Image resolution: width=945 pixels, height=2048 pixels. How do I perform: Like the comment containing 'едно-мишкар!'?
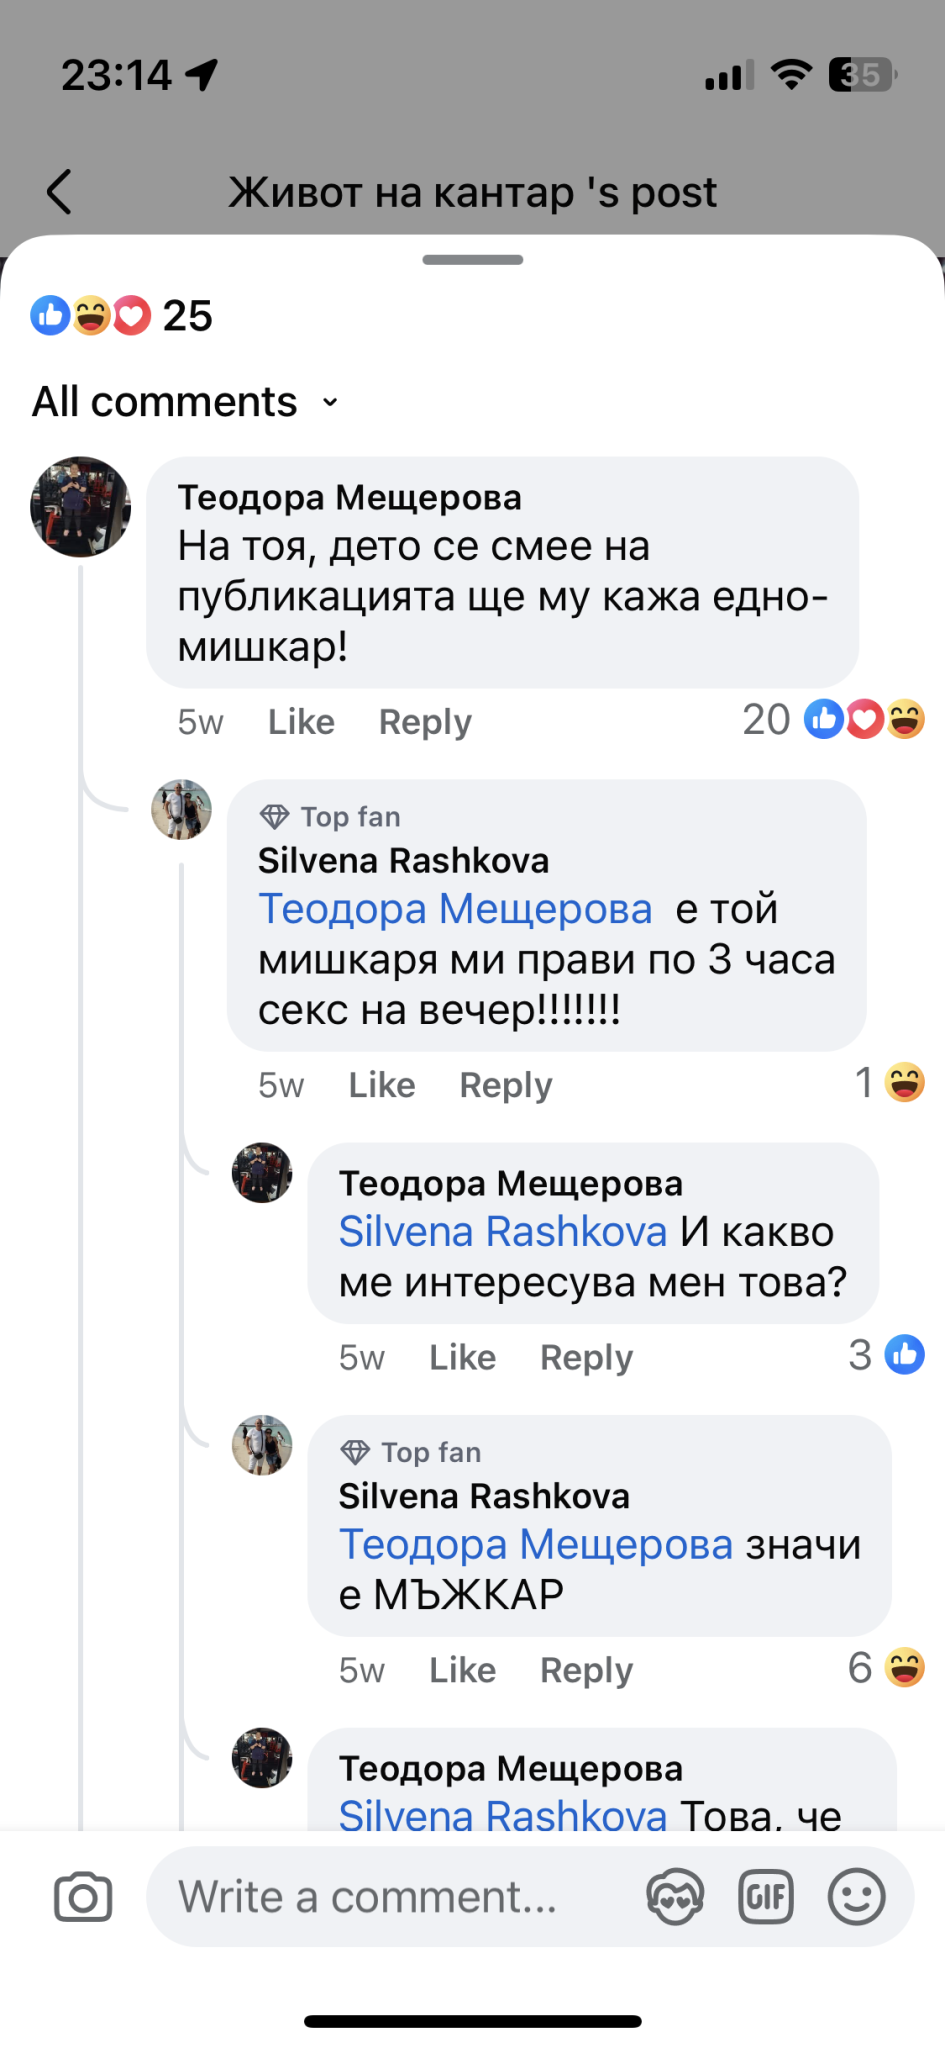pyautogui.click(x=301, y=722)
